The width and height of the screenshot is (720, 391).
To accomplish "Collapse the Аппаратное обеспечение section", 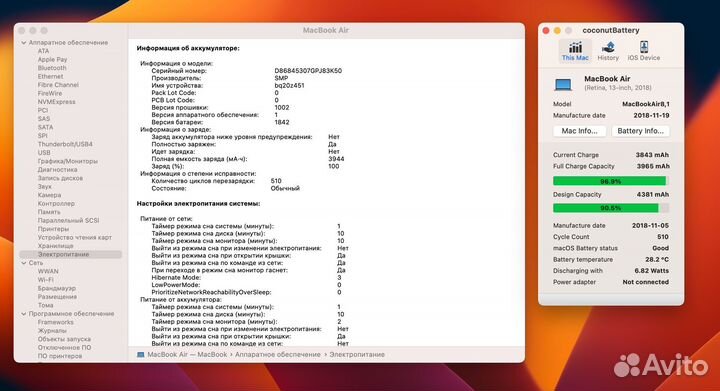I will point(24,43).
